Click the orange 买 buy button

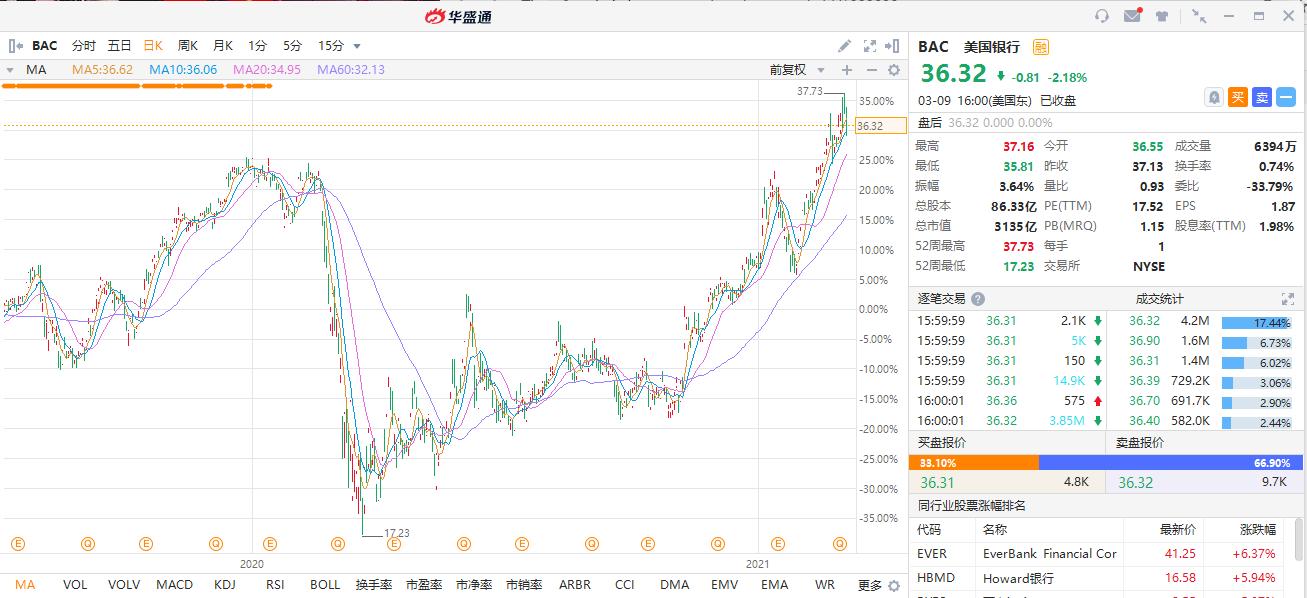point(1238,97)
